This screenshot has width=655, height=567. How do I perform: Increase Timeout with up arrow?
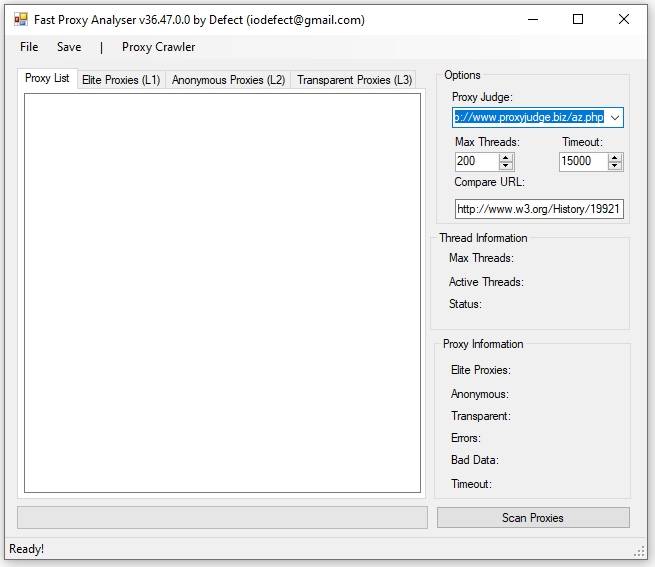615,158
